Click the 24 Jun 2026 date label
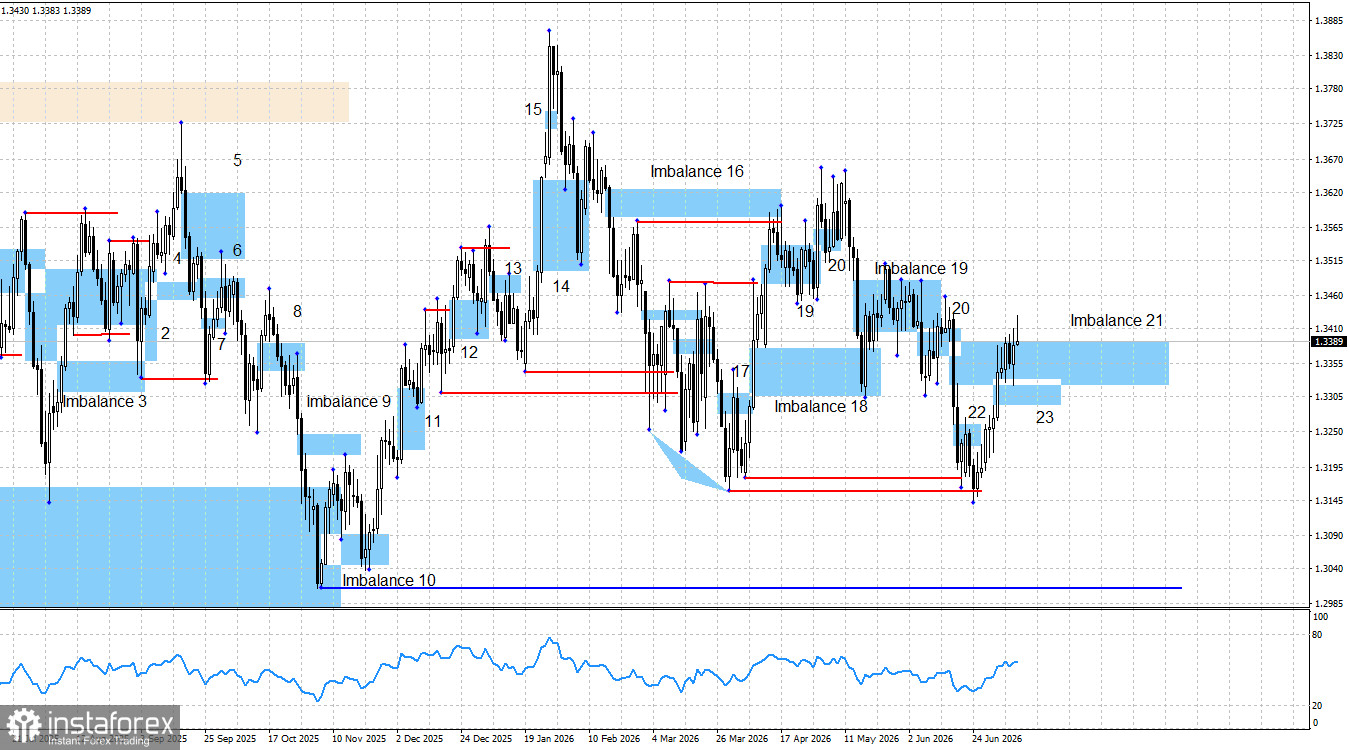Screen dimensions: 1350x750 point(998,739)
